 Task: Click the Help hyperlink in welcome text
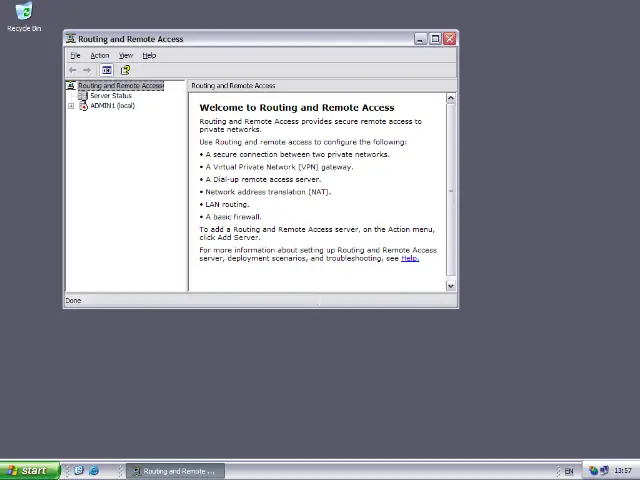(410, 258)
